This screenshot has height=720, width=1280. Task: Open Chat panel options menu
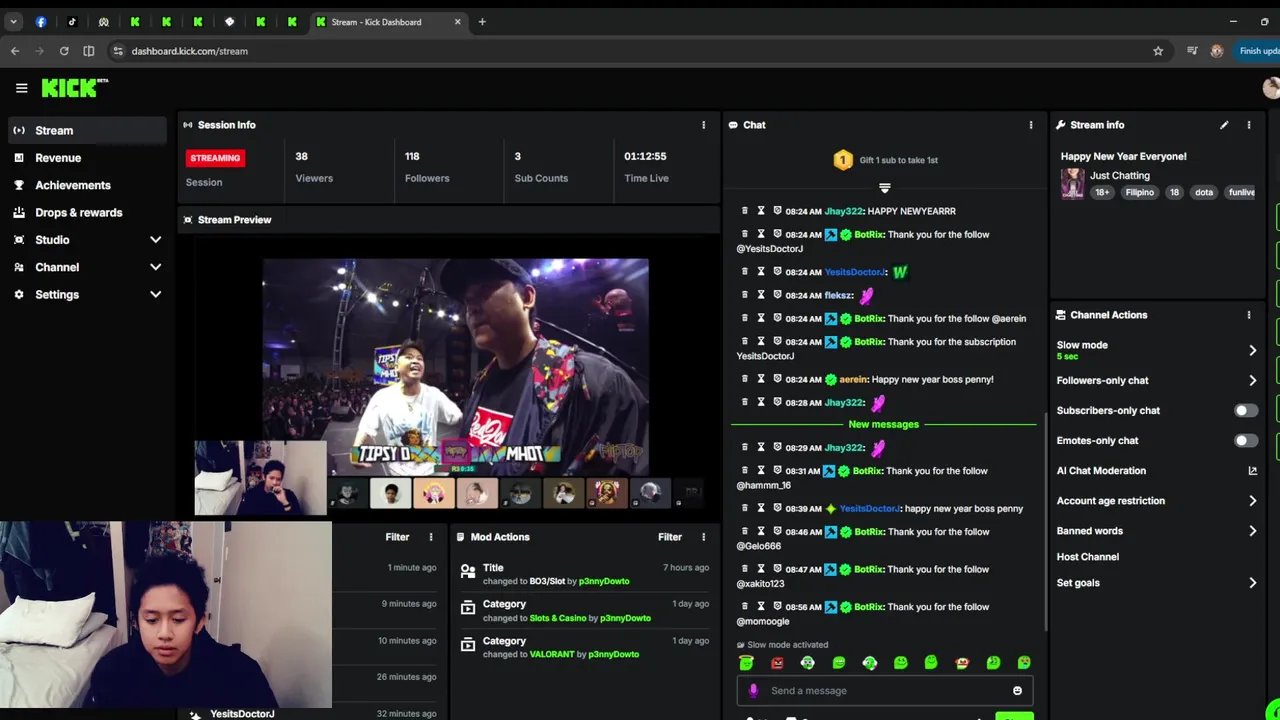tap(1031, 125)
